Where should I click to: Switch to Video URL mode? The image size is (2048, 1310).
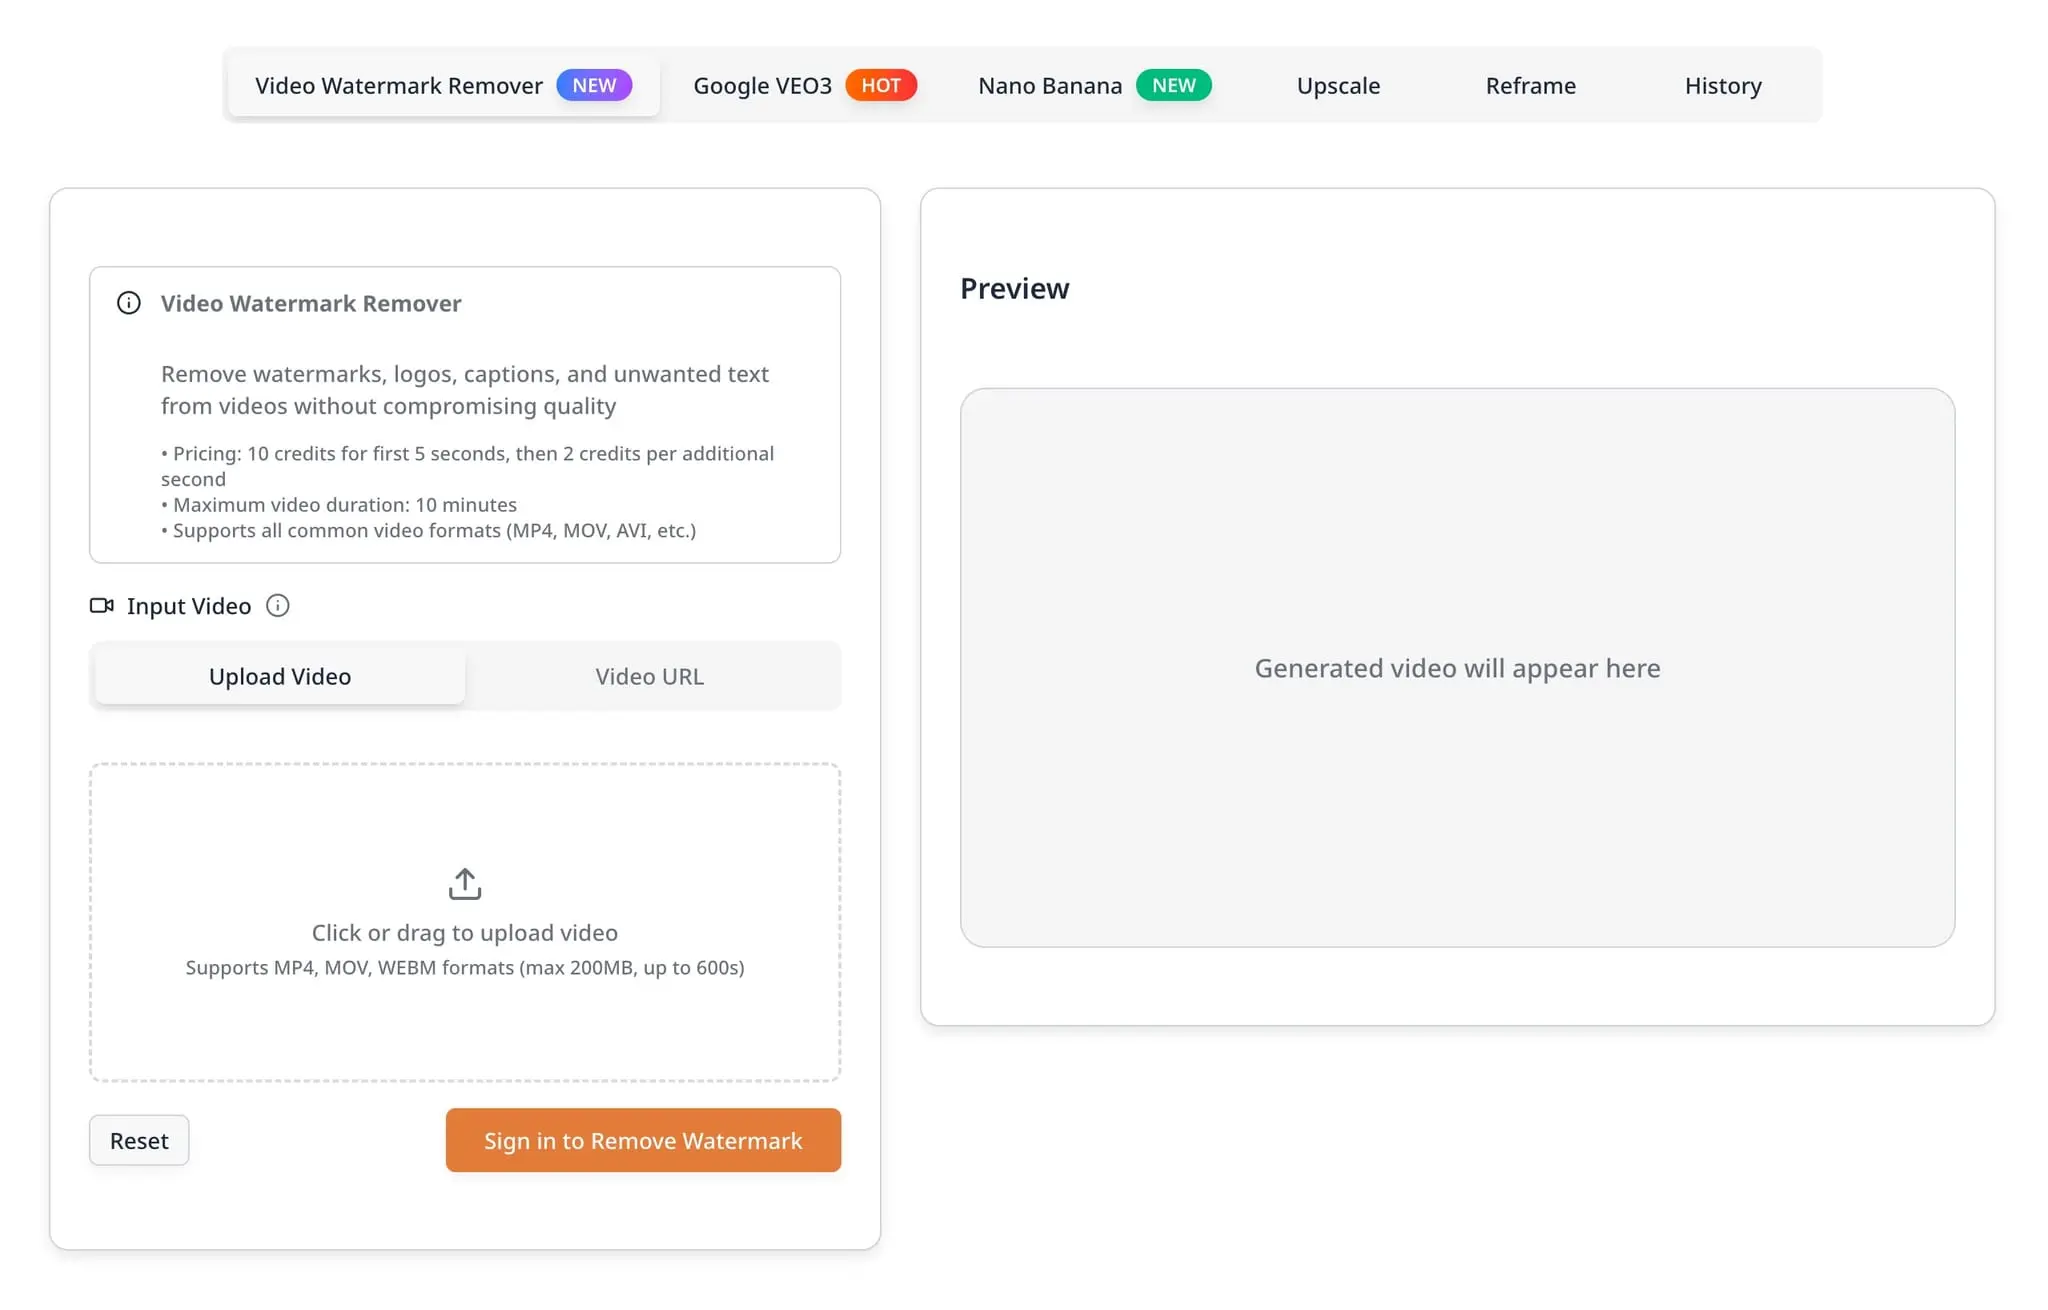tap(650, 677)
